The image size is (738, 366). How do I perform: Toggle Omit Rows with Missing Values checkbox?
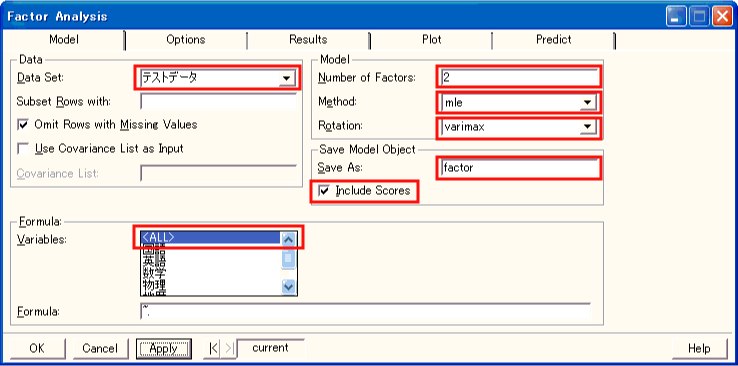click(x=23, y=125)
